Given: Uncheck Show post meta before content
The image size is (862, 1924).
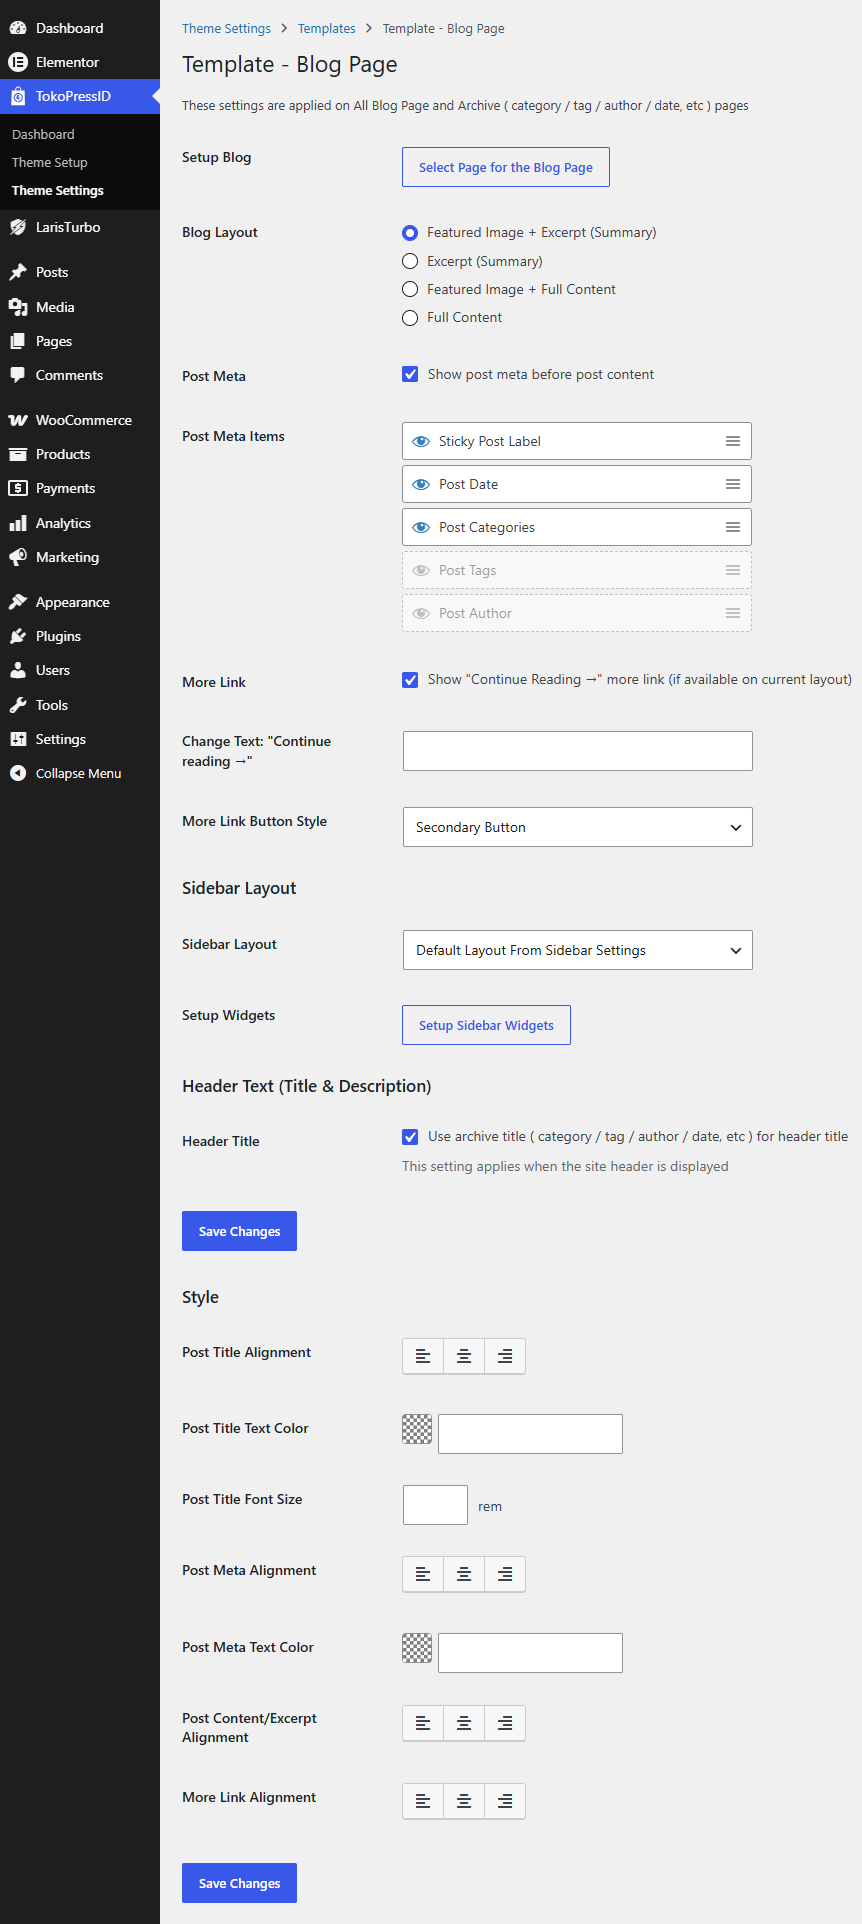Looking at the screenshot, I should (410, 374).
